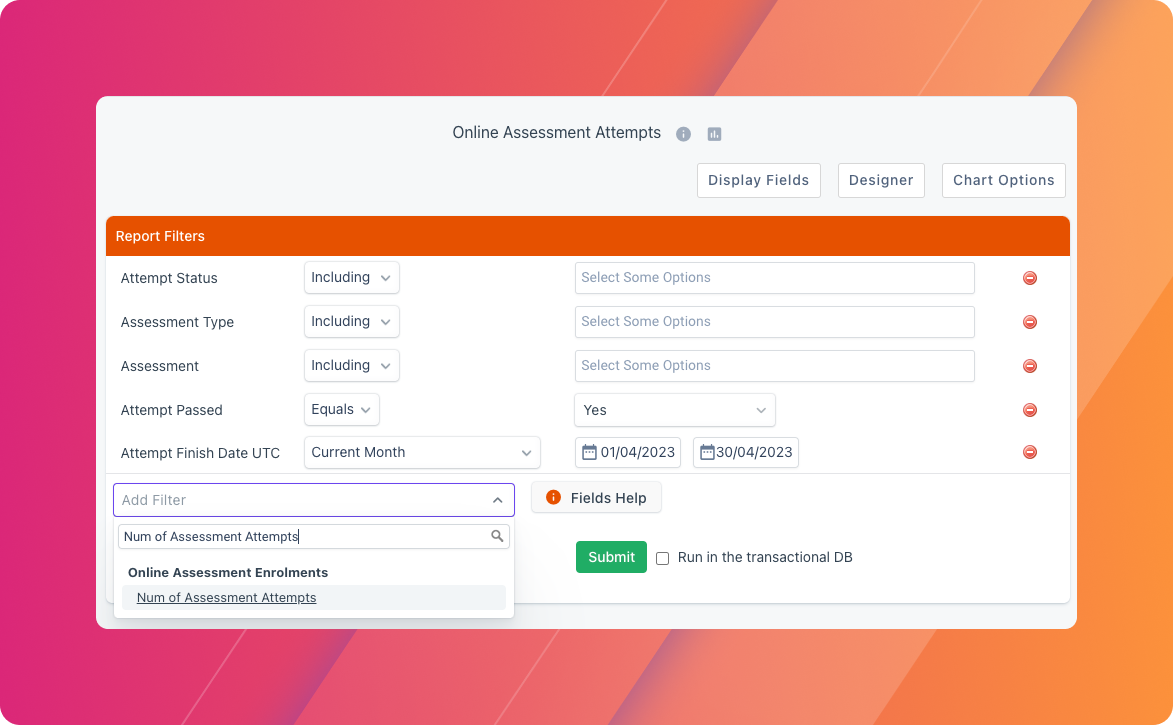Image resolution: width=1173 pixels, height=725 pixels.
Task: Collapse the Add Filter dropdown chevron
Action: [498, 500]
